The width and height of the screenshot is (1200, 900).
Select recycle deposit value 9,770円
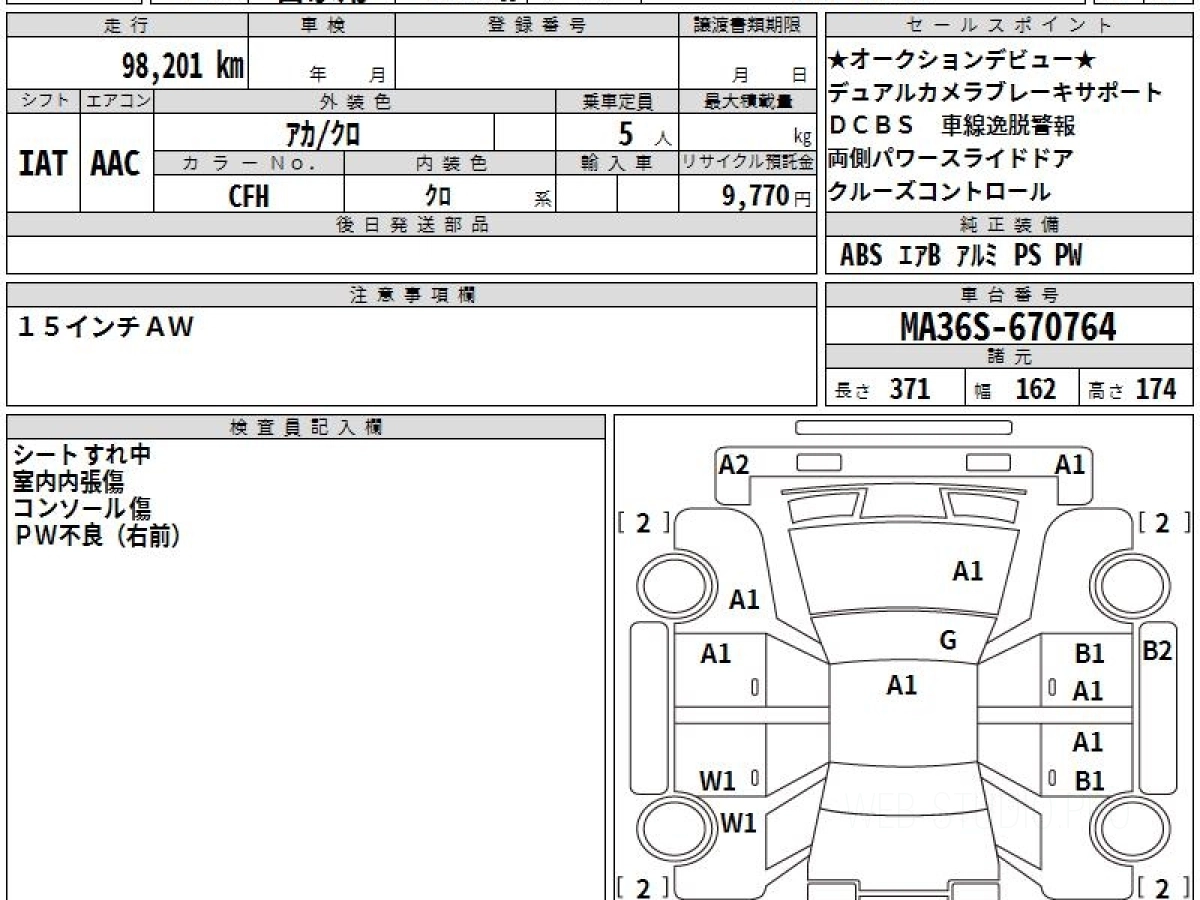pos(767,196)
